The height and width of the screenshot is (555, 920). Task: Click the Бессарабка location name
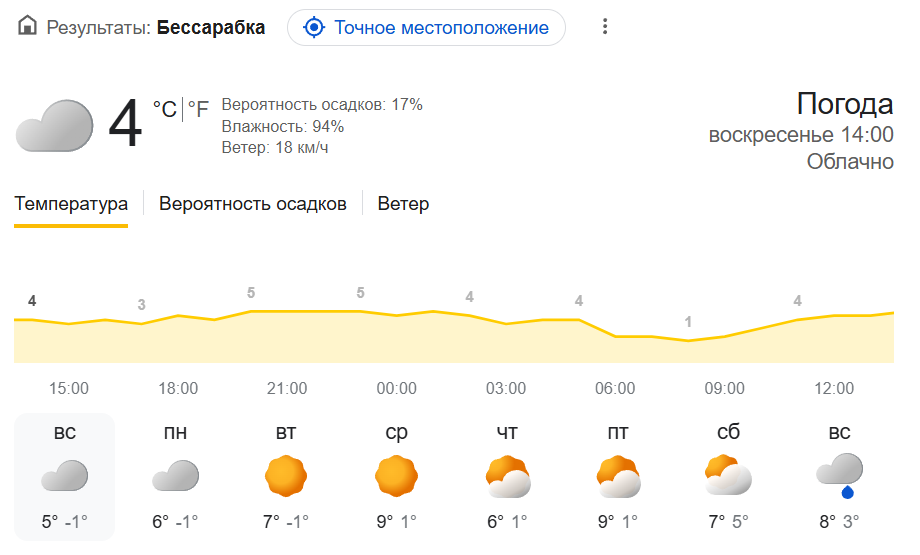(x=211, y=27)
